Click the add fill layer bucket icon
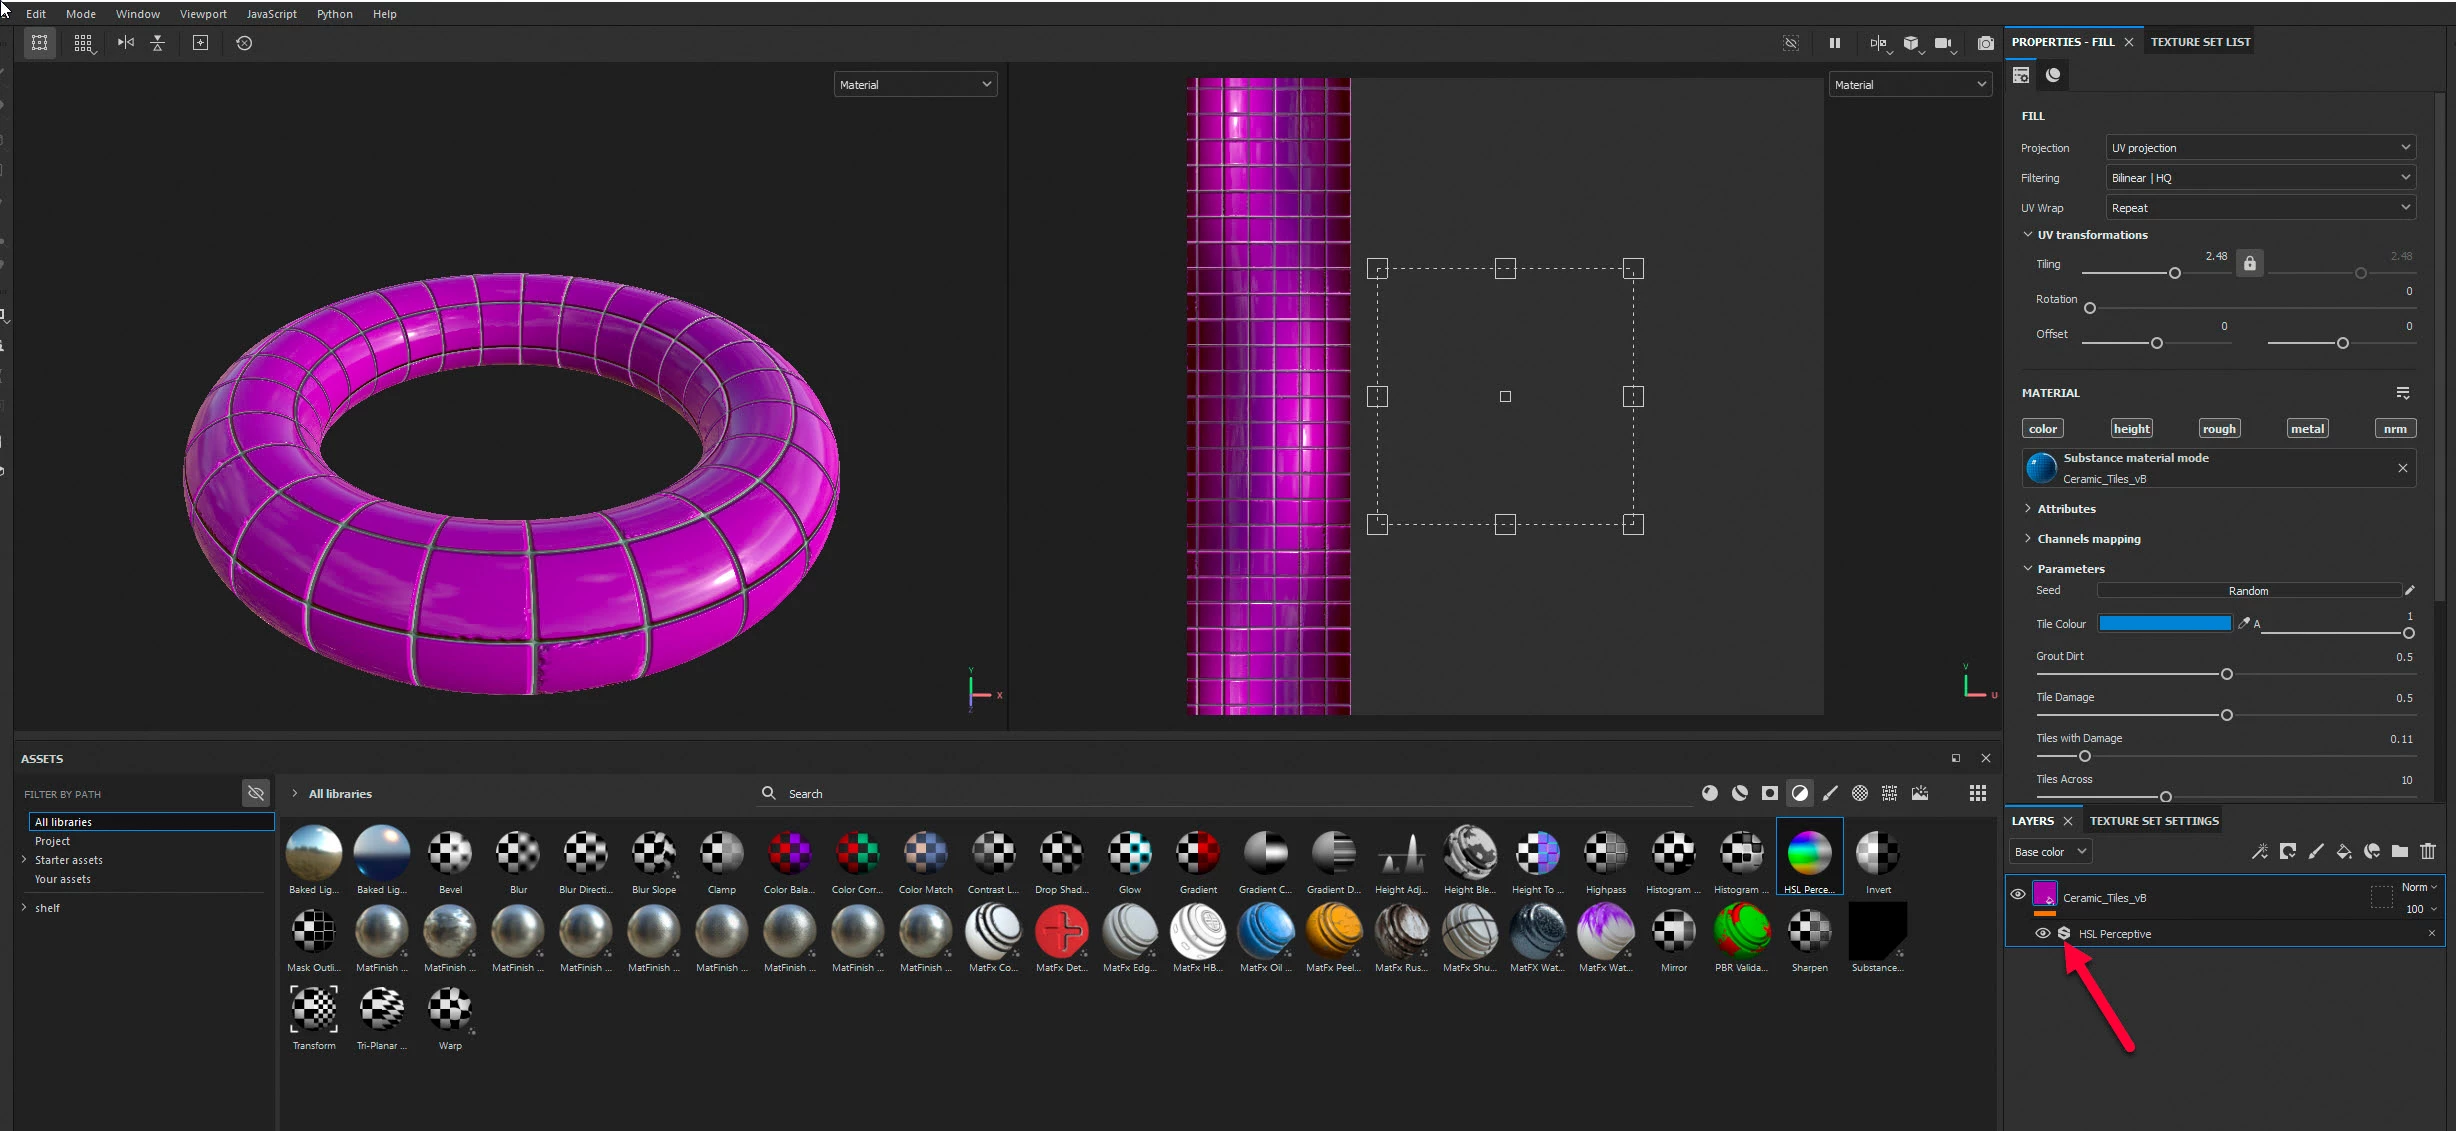 click(2344, 851)
